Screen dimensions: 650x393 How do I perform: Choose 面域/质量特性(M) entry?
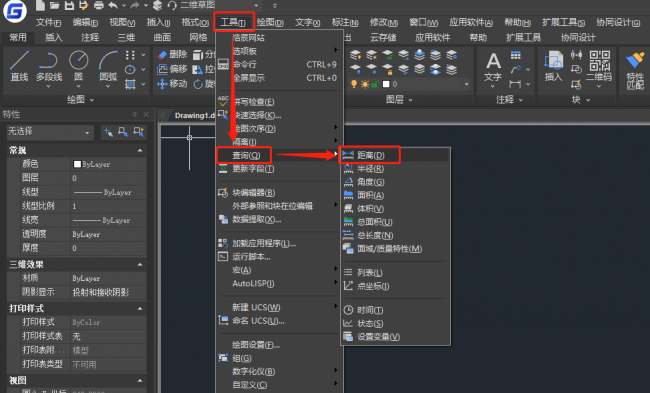pyautogui.click(x=395, y=249)
